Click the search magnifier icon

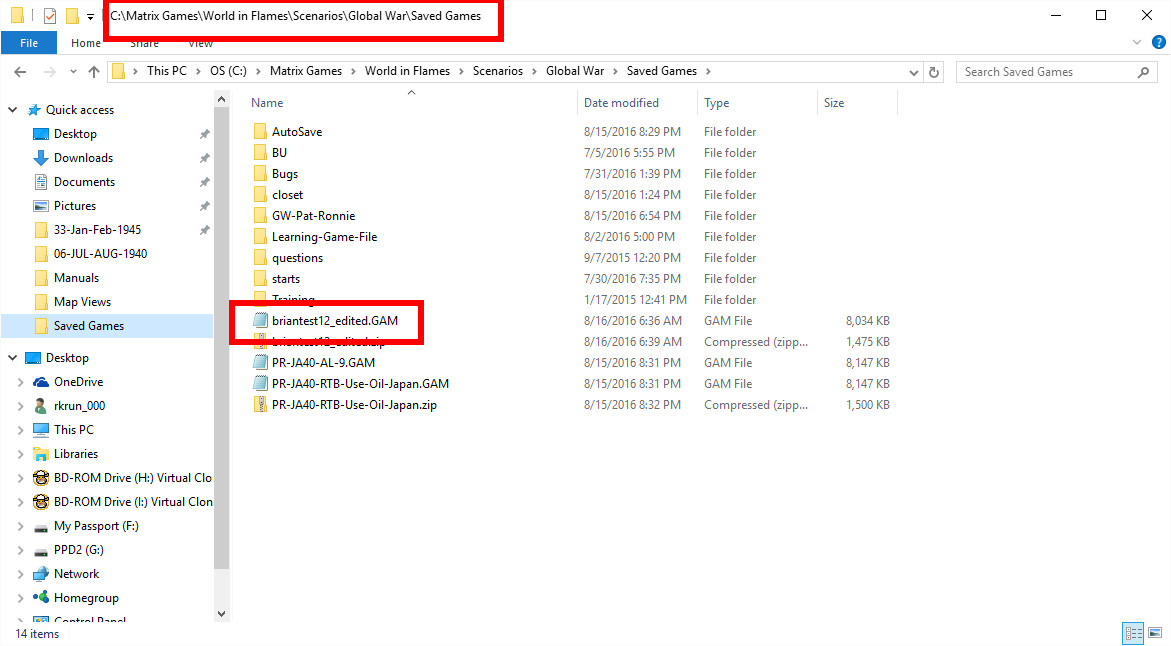(x=1143, y=72)
